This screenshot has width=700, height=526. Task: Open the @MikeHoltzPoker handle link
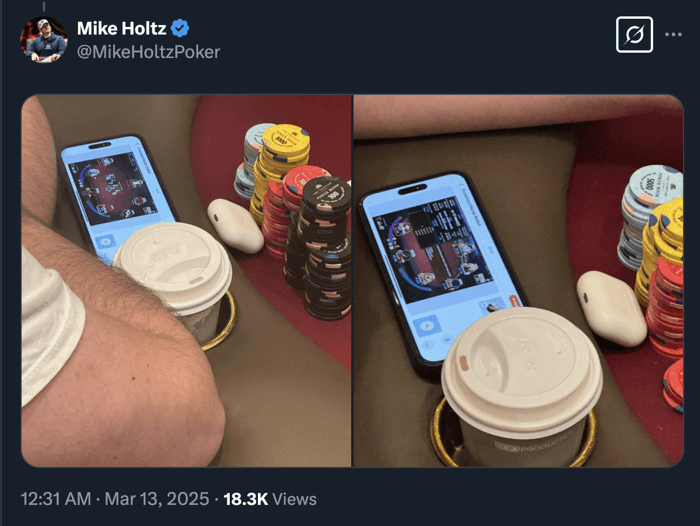[x=149, y=52]
